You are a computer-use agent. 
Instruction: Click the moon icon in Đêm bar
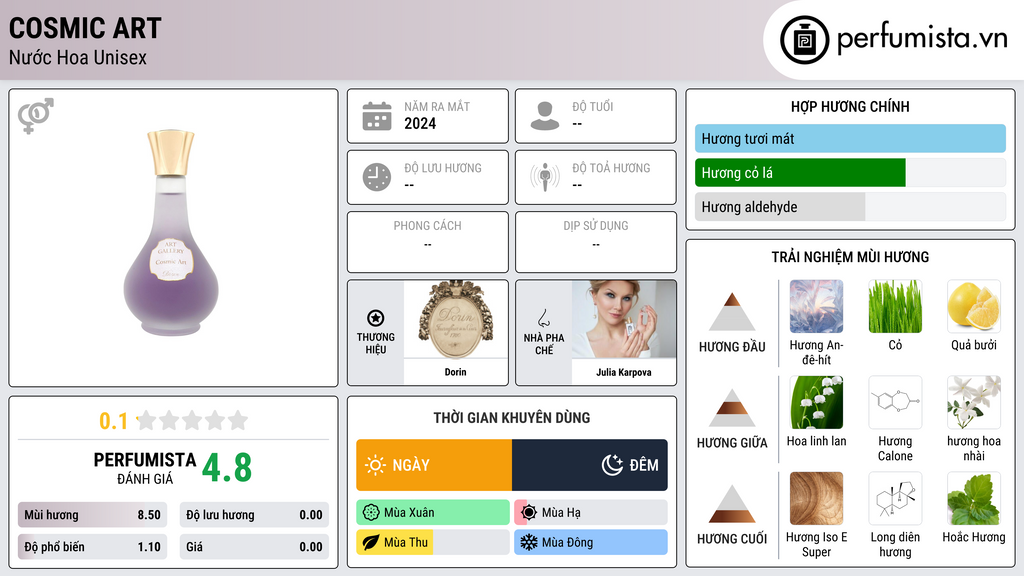[612, 465]
